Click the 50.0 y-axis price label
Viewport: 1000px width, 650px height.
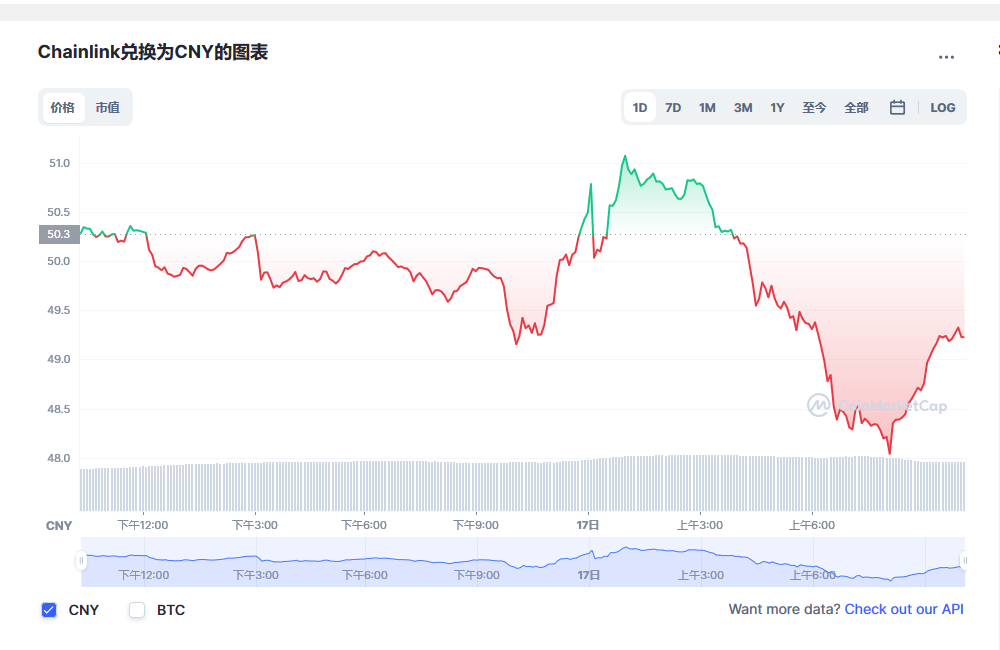pyautogui.click(x=59, y=261)
